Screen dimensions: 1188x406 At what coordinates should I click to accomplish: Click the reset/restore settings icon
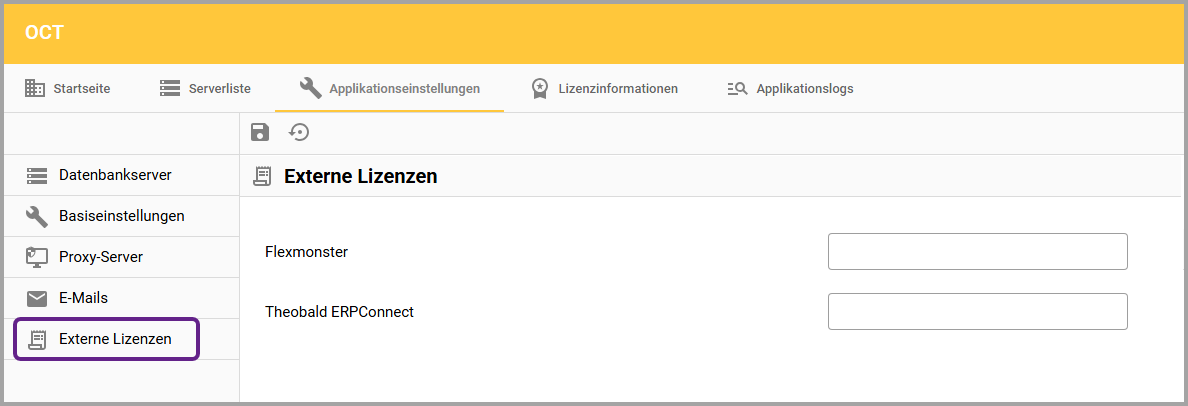tap(299, 132)
